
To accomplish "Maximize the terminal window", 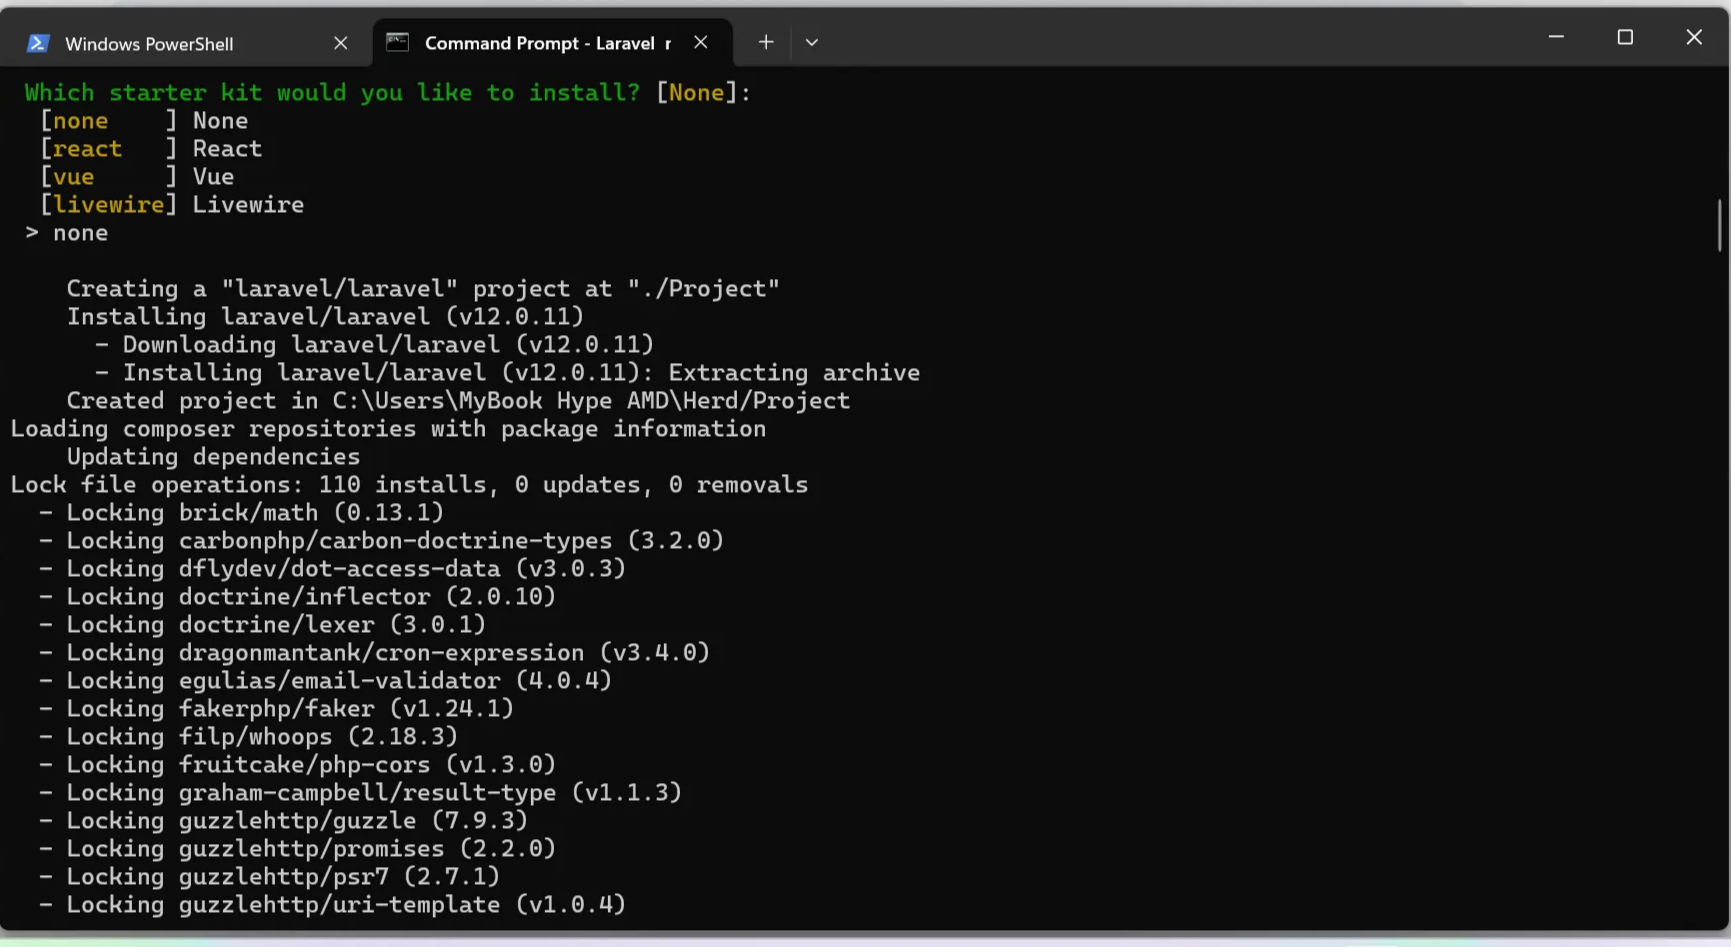I will (x=1625, y=37).
